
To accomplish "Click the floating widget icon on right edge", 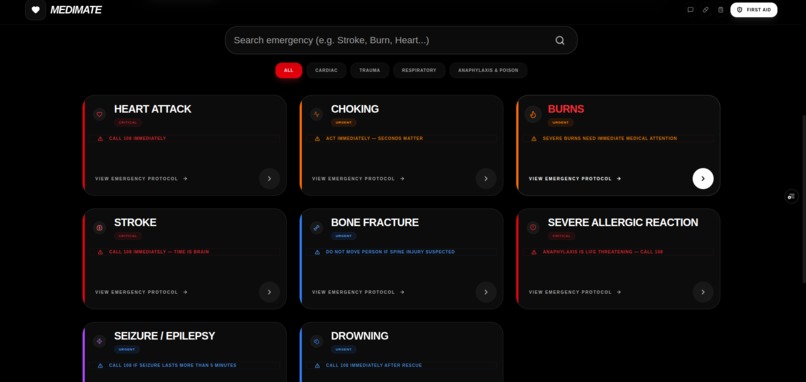I will click(x=791, y=196).
